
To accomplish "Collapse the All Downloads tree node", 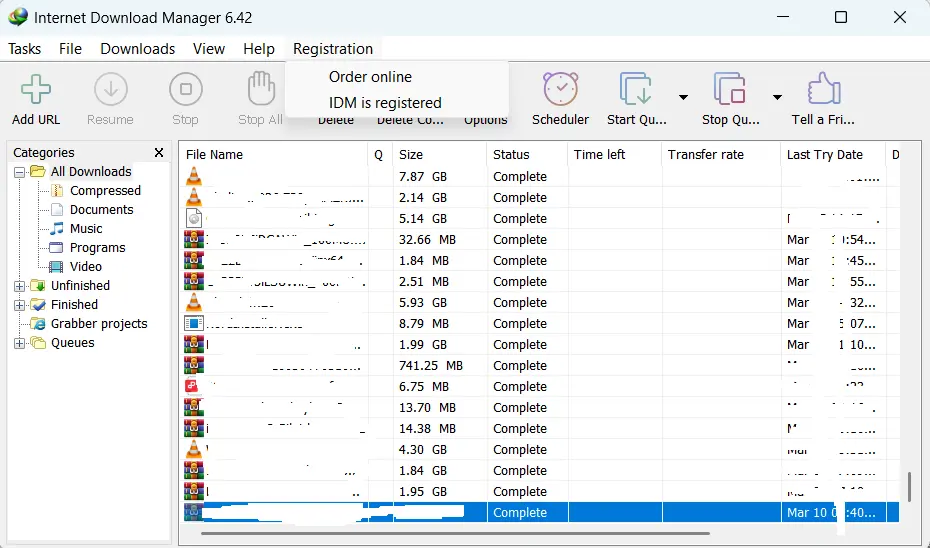I will [20, 172].
